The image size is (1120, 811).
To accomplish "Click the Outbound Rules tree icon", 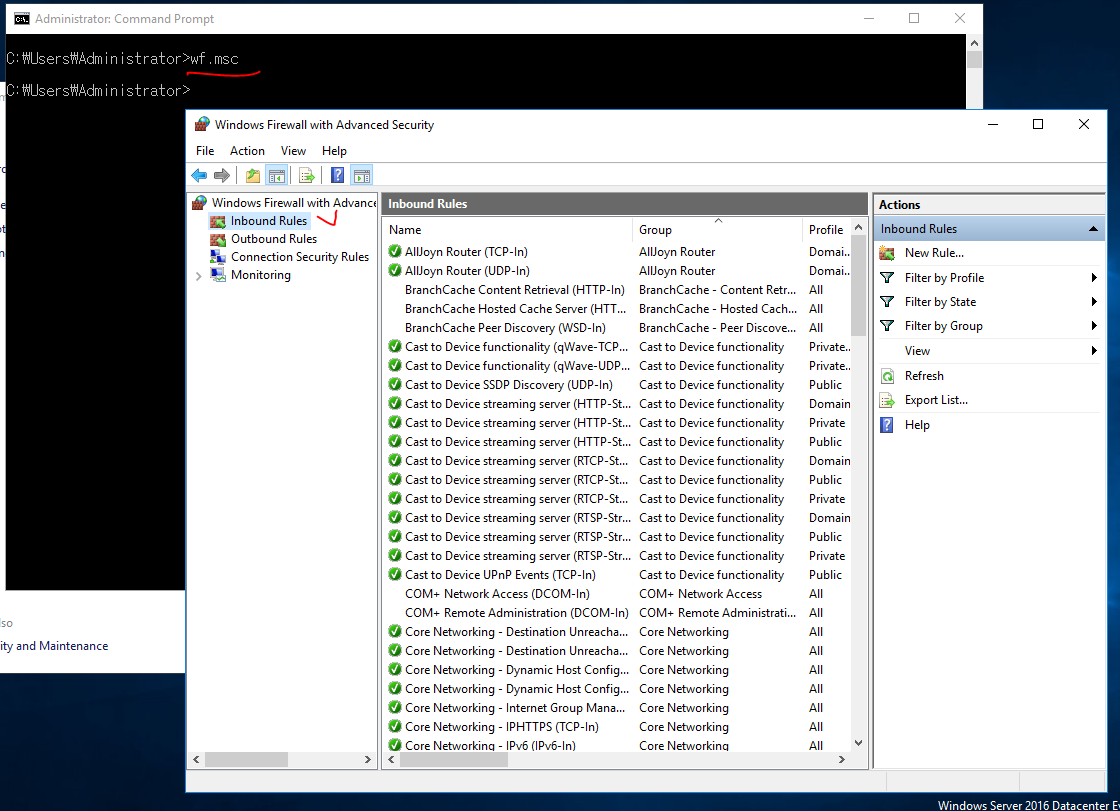I will (218, 239).
